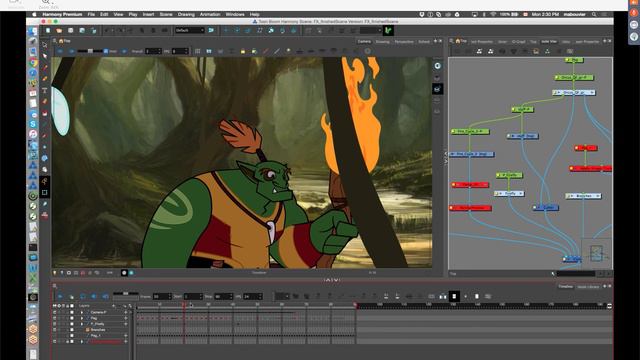Click the Start frame field in the timeline toolbar
The height and width of the screenshot is (360, 640).
[x=193, y=296]
